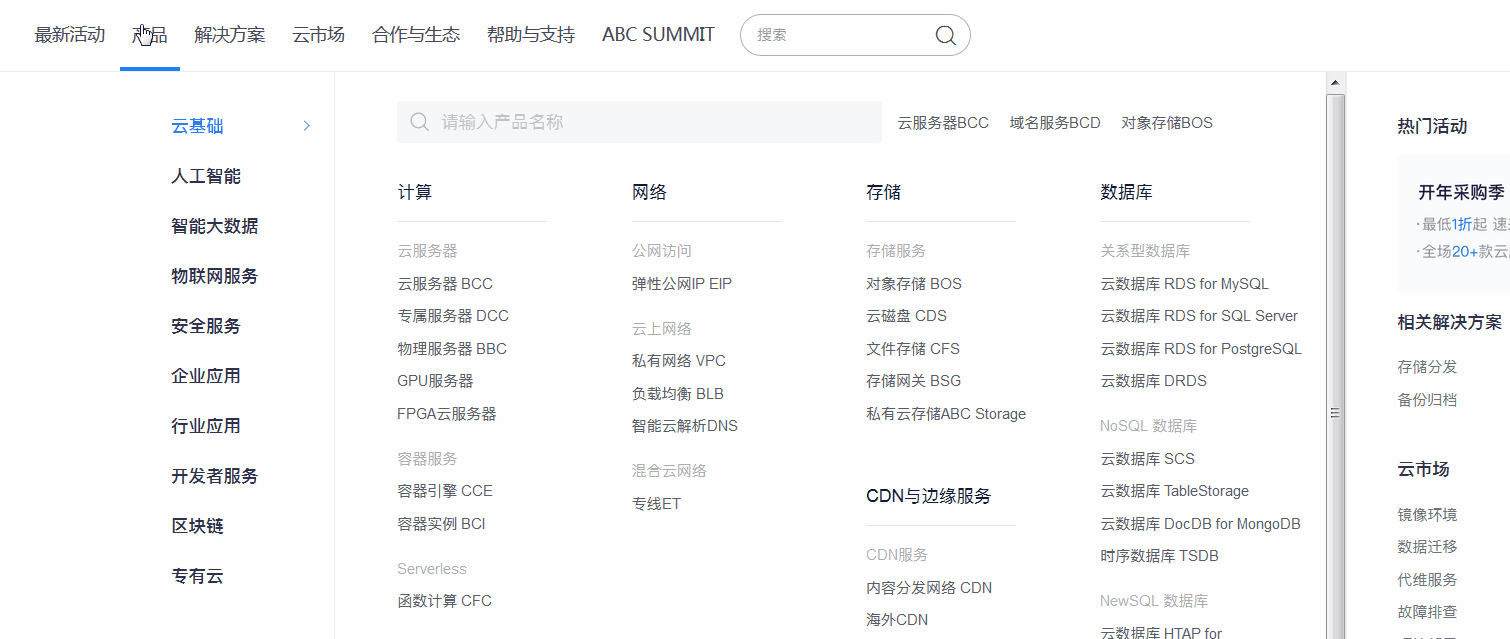1510x639 pixels.
Task: Open 备份归档 solution link
Action: (1427, 400)
